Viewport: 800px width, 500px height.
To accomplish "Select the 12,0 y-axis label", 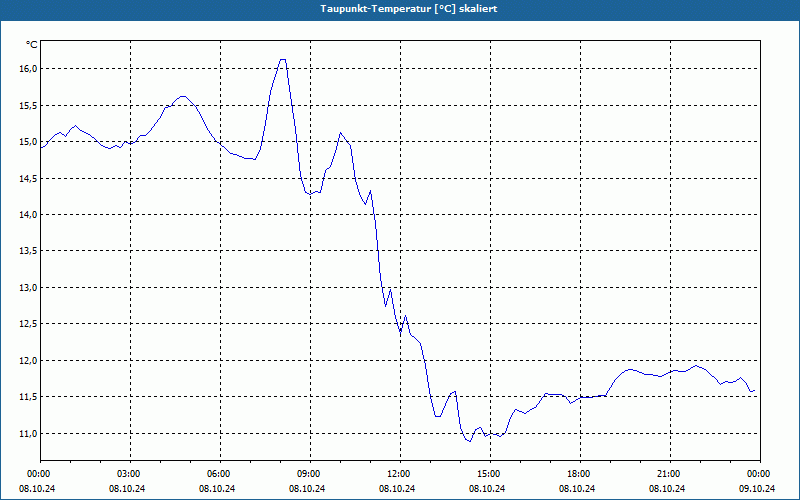I will (x=29, y=361).
